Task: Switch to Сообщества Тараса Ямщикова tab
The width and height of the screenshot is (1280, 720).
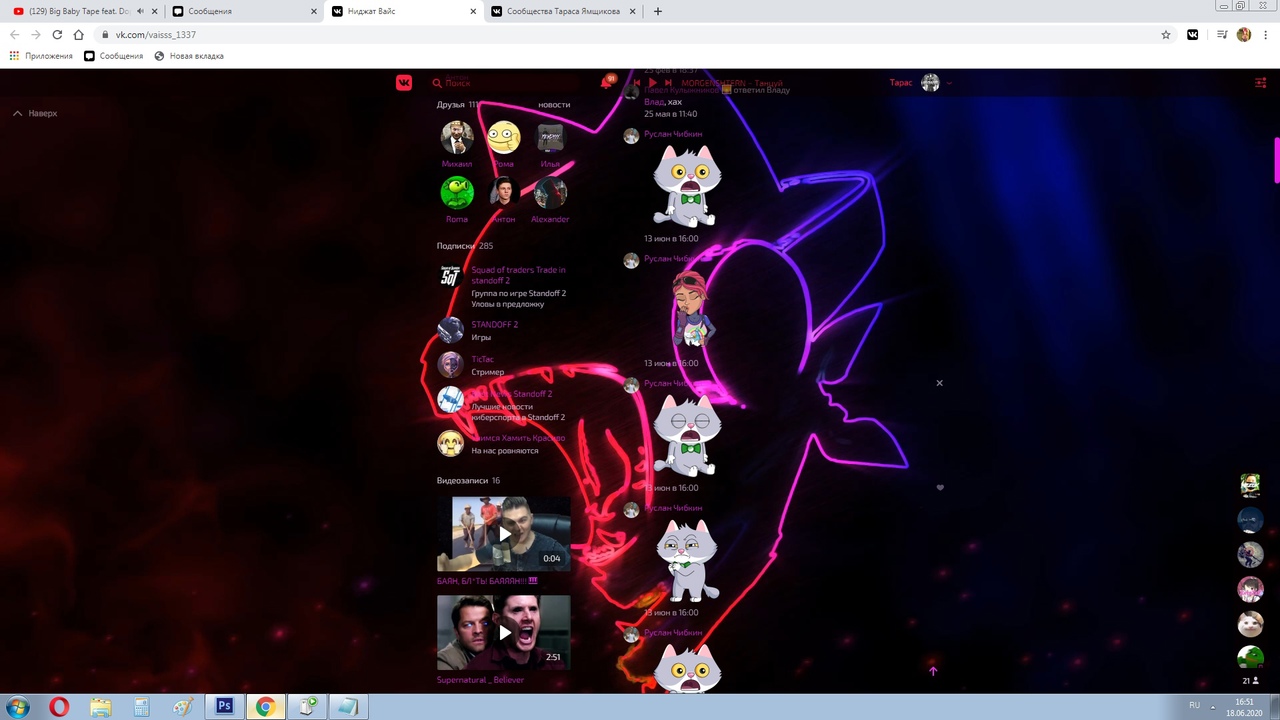Action: [x=564, y=11]
